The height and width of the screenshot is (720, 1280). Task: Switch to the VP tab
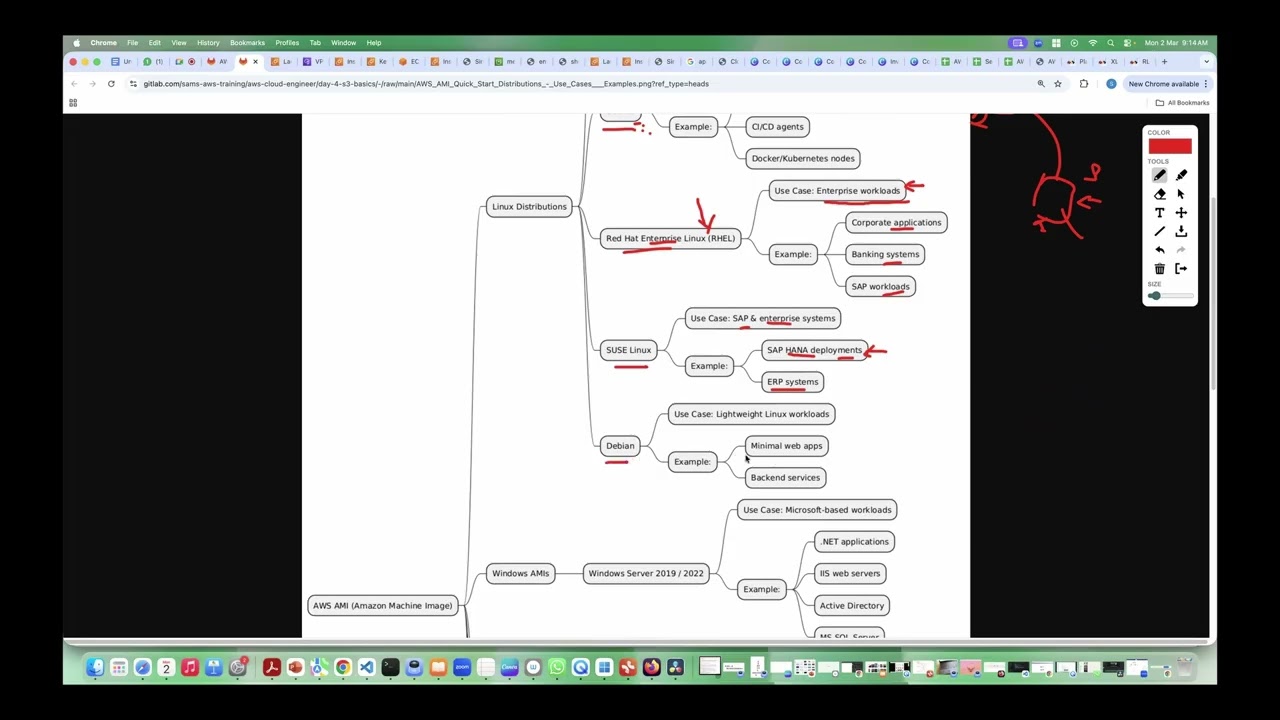pyautogui.click(x=315, y=62)
